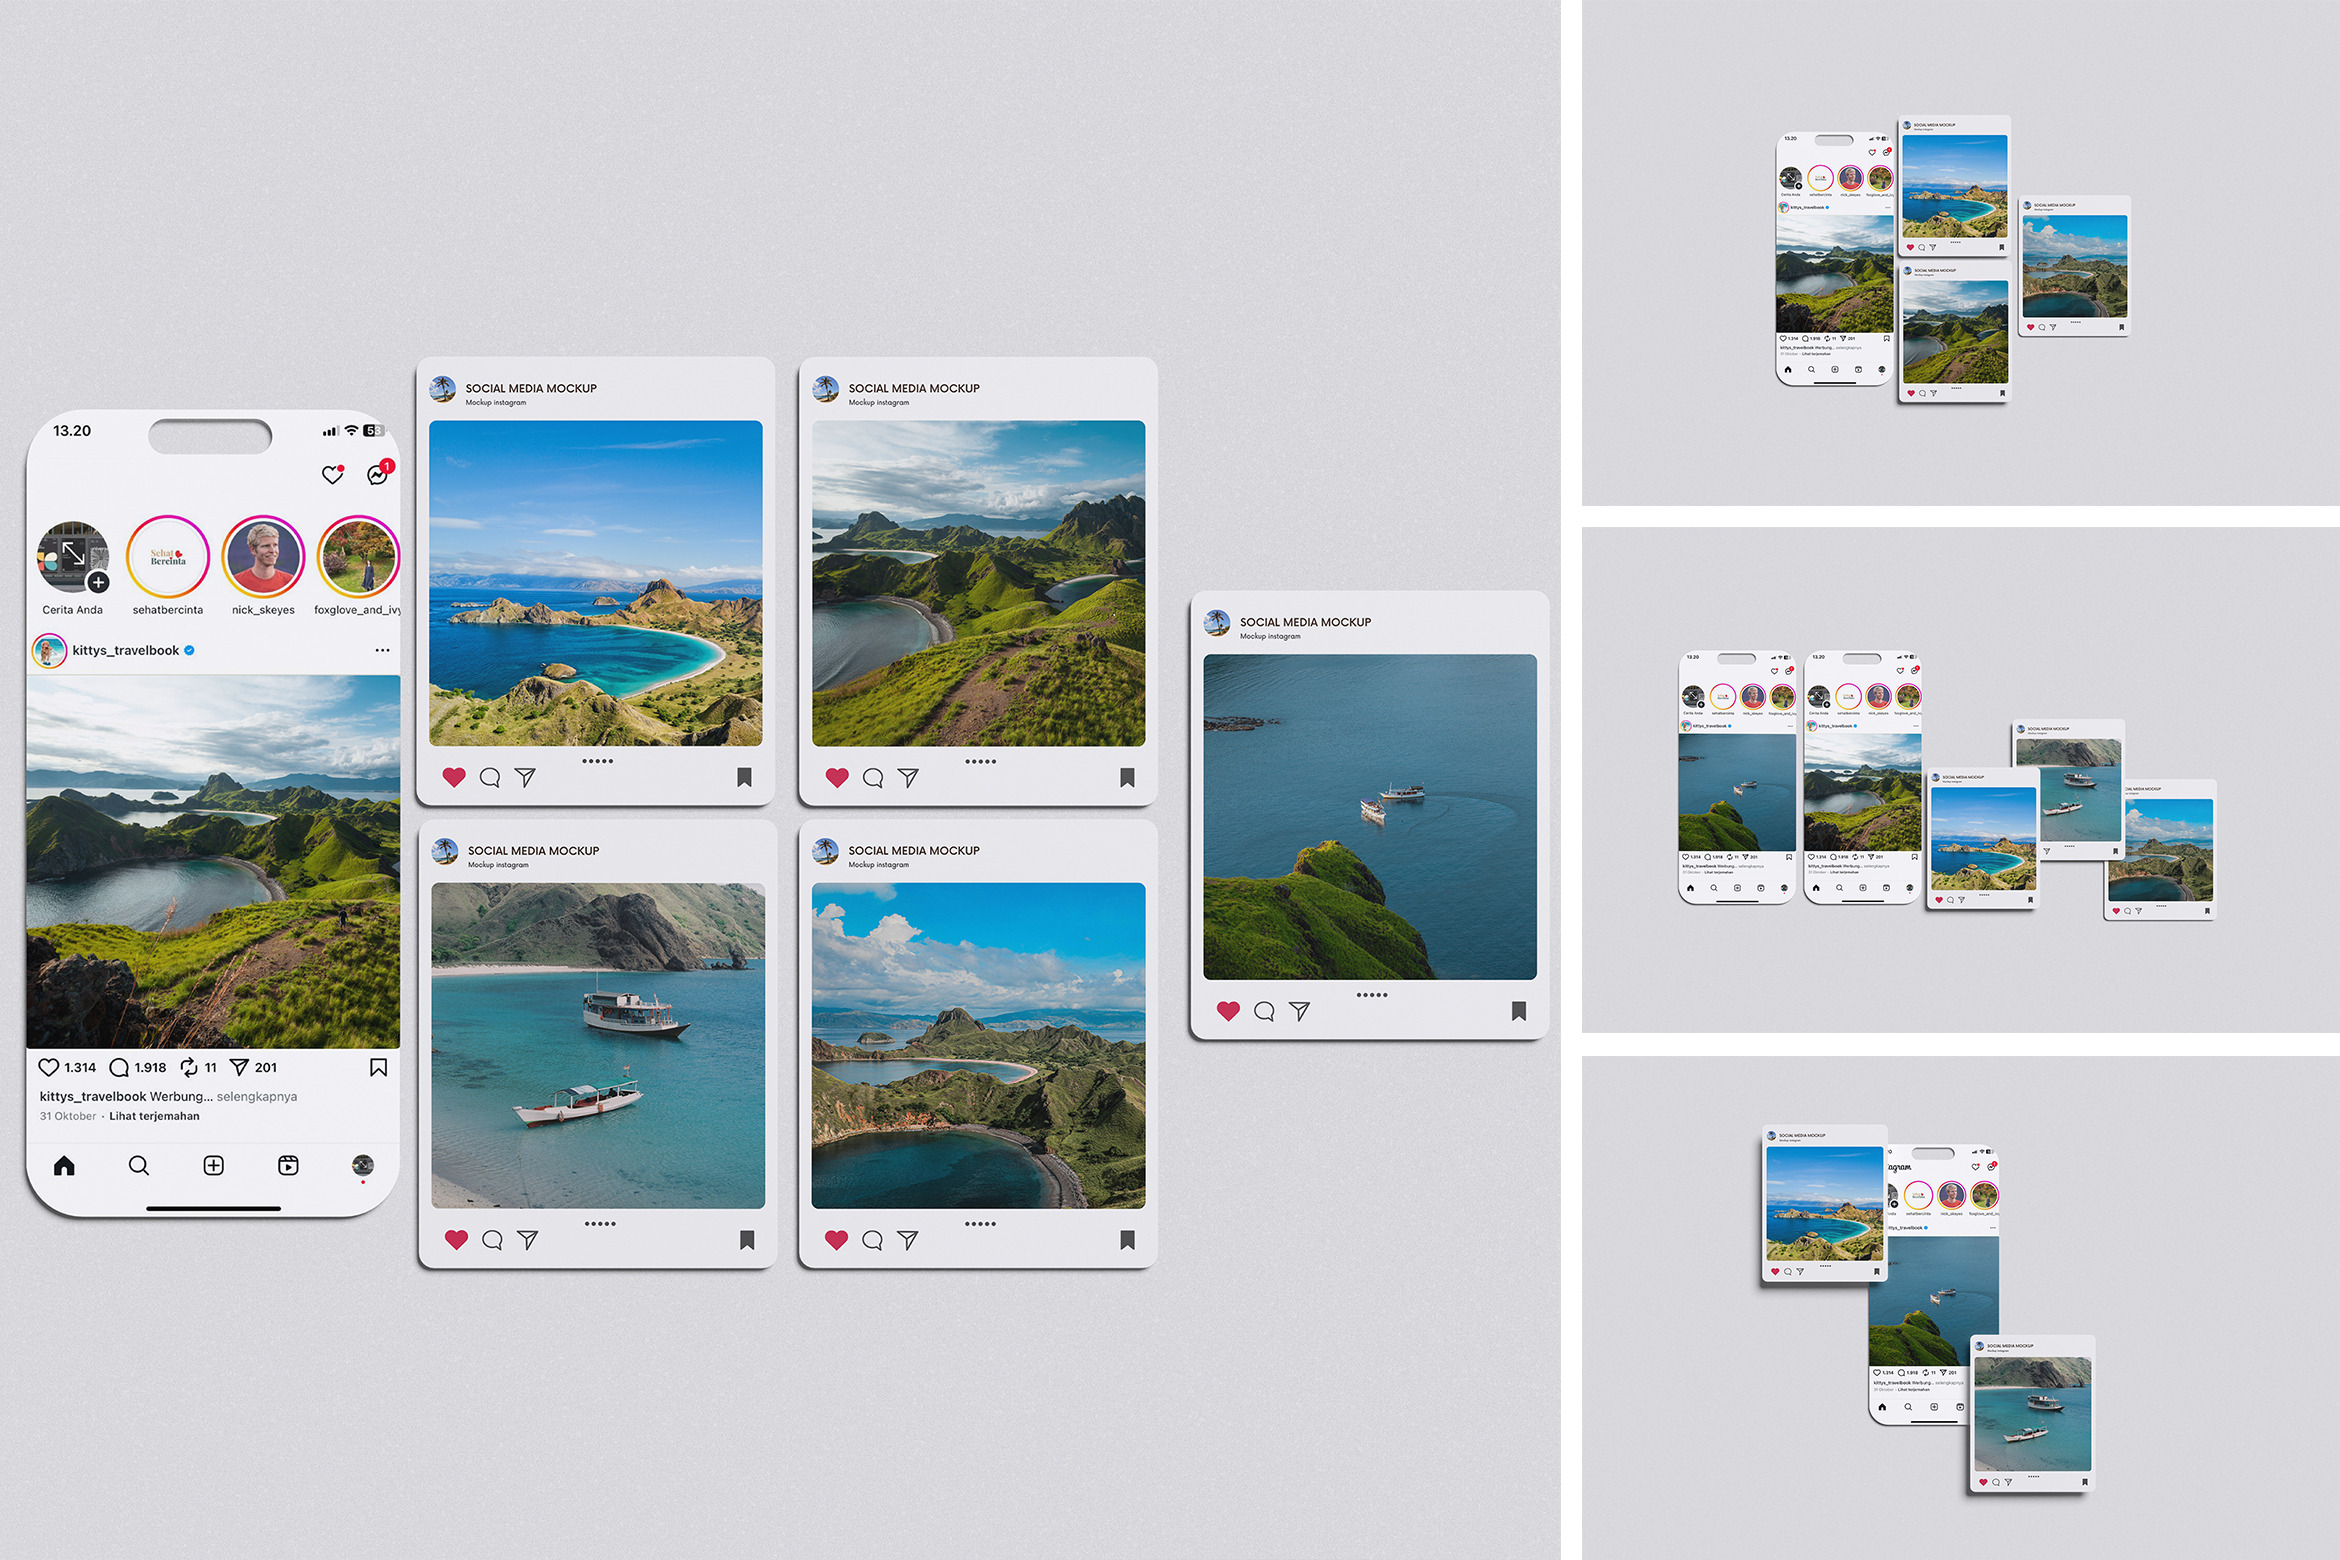This screenshot has height=1560, width=2340.
Task: Tap comment bubble showing 1.918
Action: pos(120,1068)
